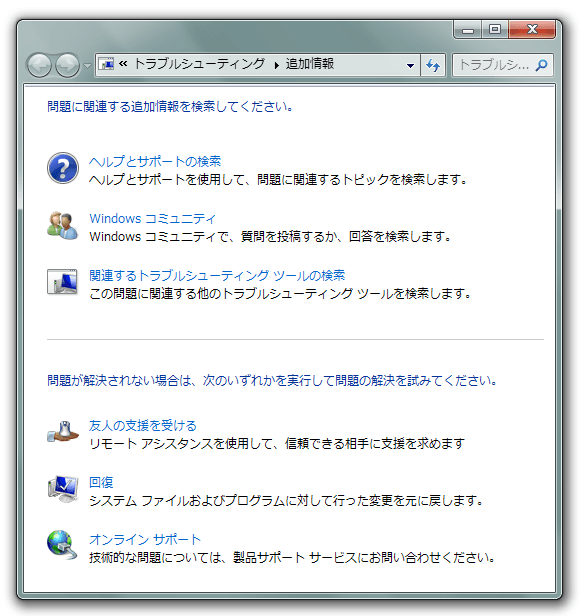
Task: Click the refresh arrows icon in address bar
Action: pyautogui.click(x=433, y=65)
